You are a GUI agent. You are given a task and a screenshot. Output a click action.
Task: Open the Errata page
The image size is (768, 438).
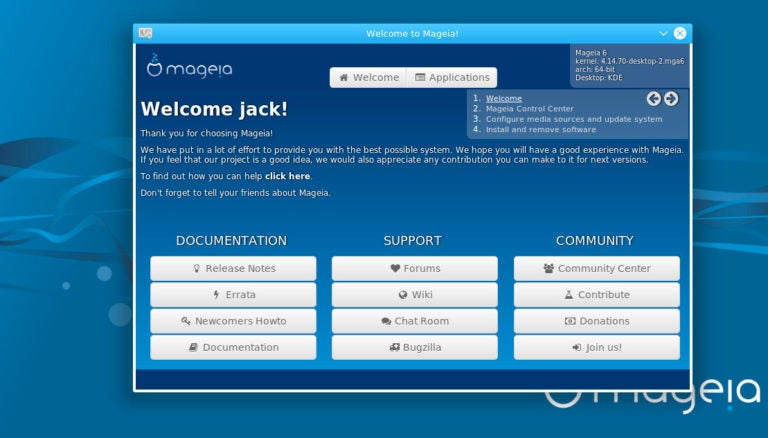tap(233, 295)
